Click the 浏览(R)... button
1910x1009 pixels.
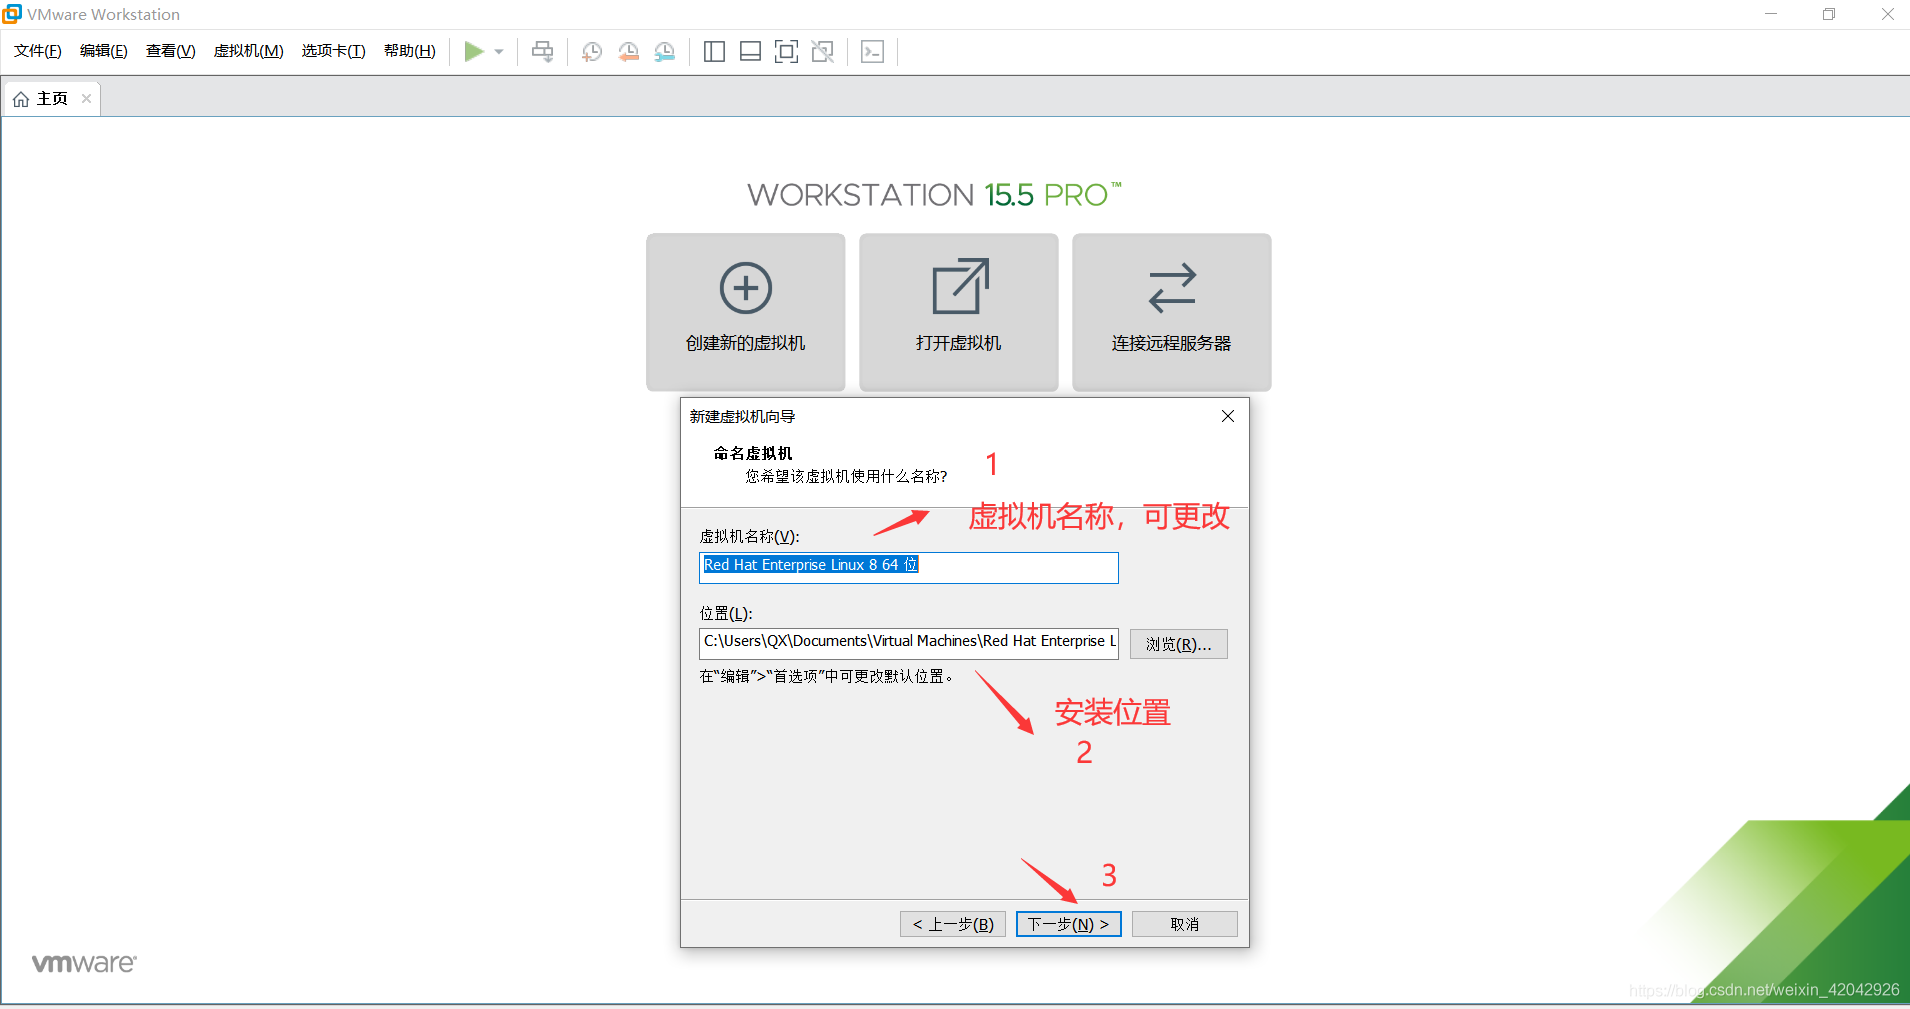1179,644
